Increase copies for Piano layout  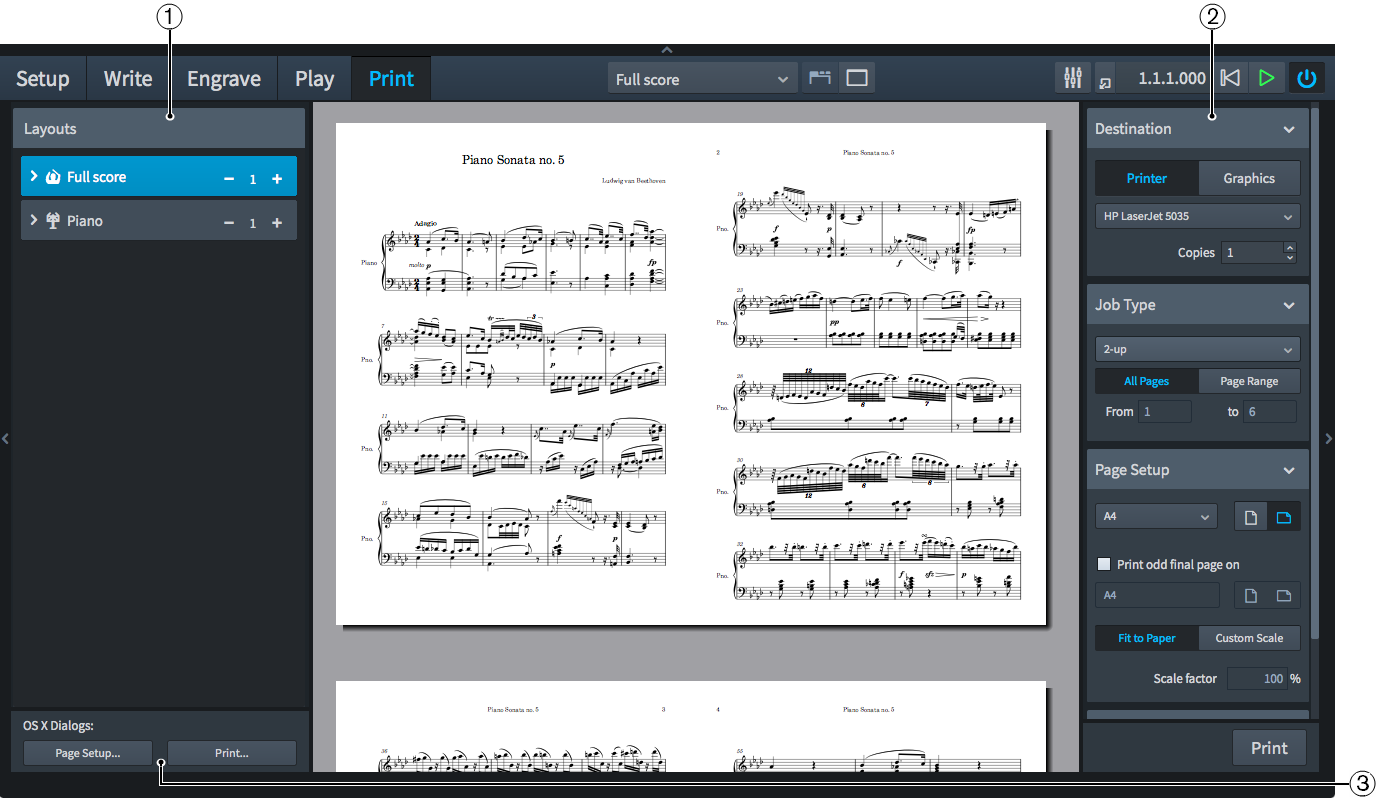pos(277,222)
